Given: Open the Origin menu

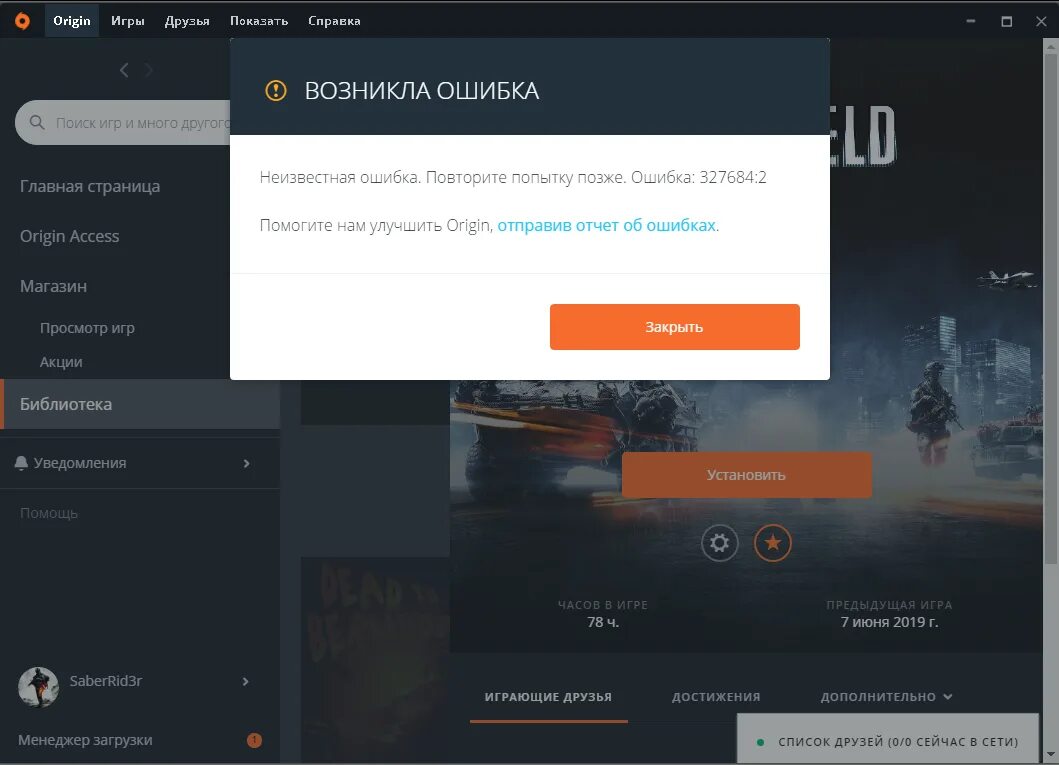Looking at the screenshot, I should click(72, 21).
